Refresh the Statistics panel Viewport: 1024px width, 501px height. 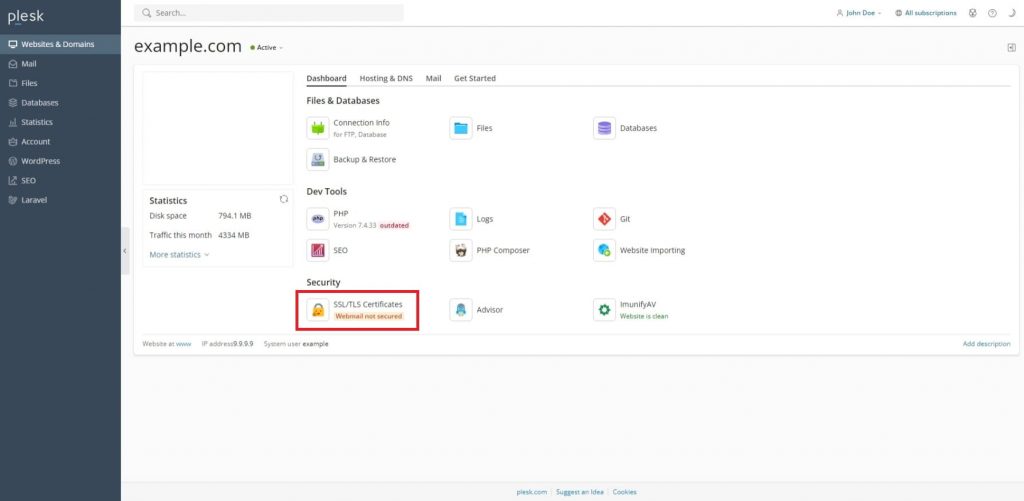[284, 199]
